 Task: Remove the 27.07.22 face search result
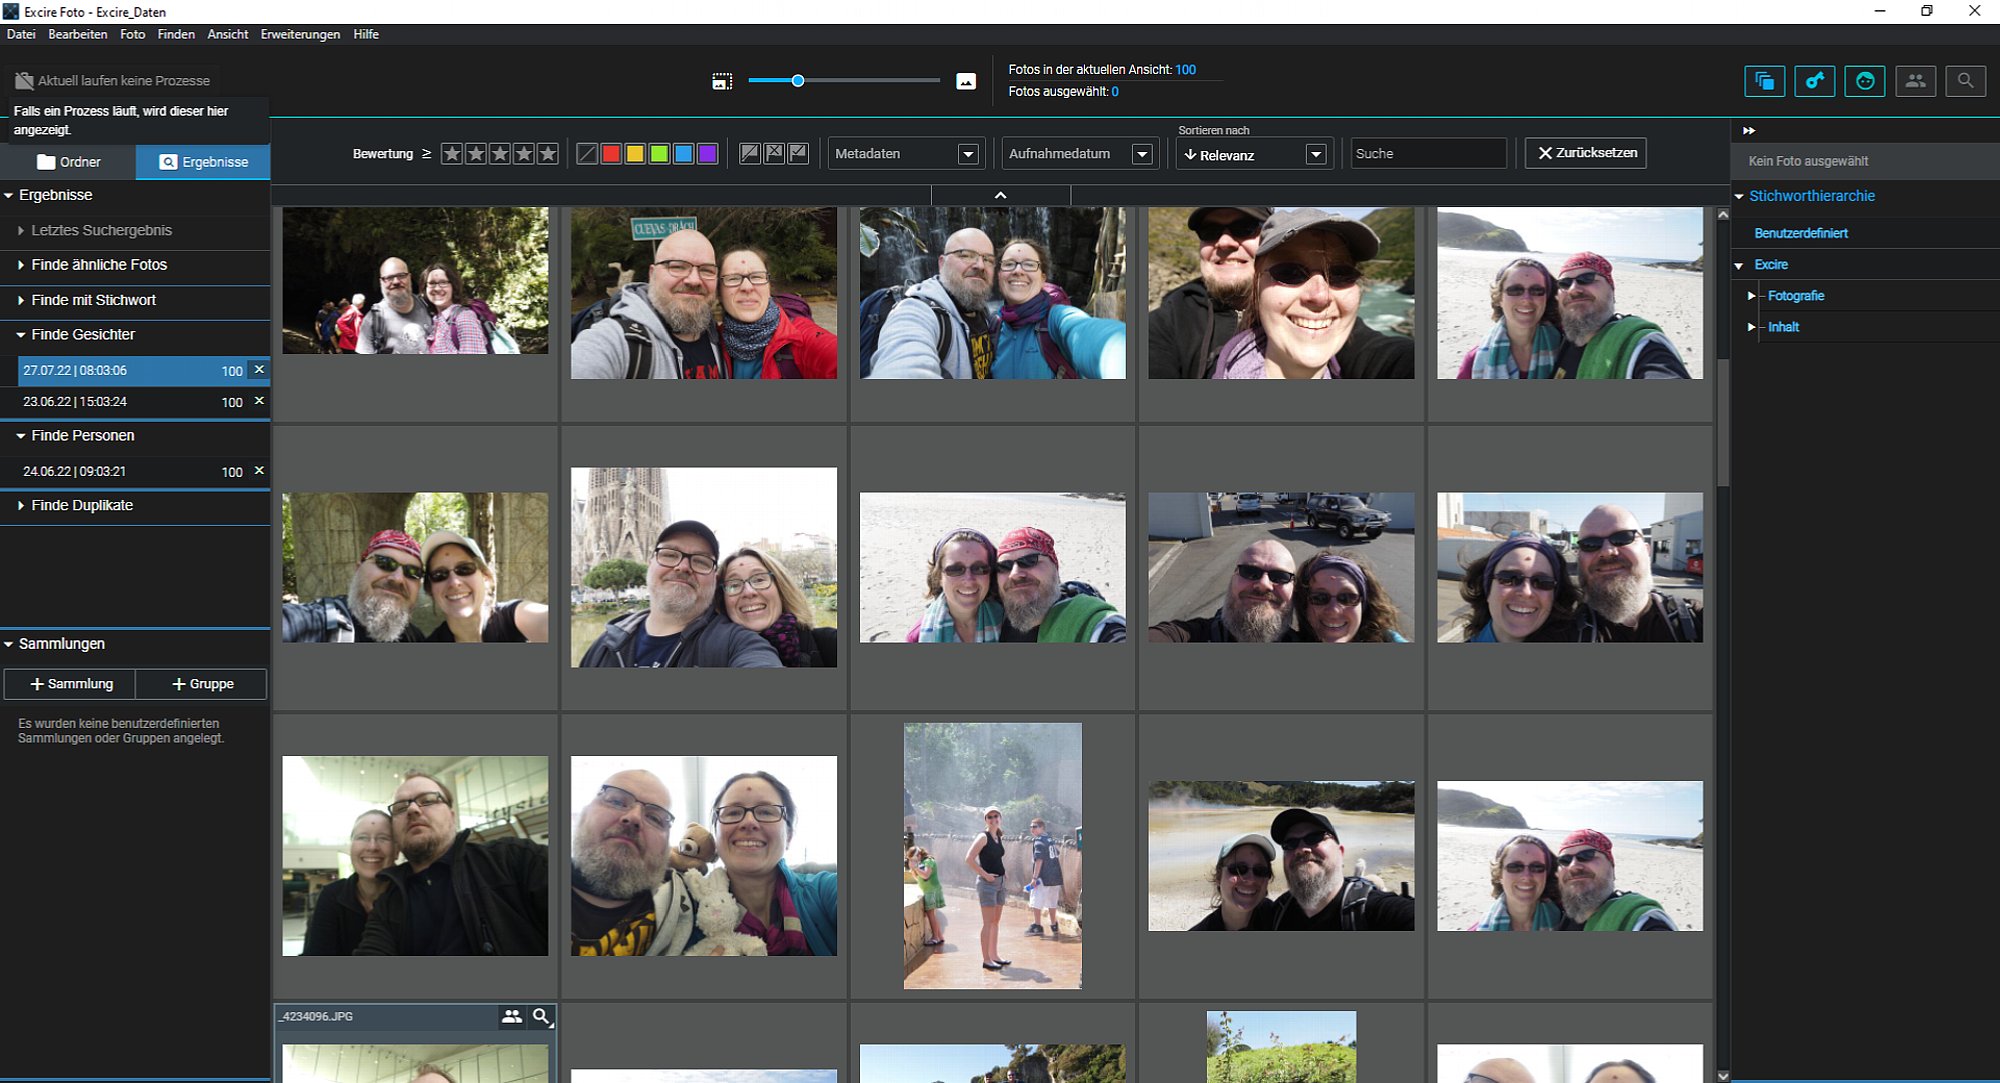click(259, 370)
